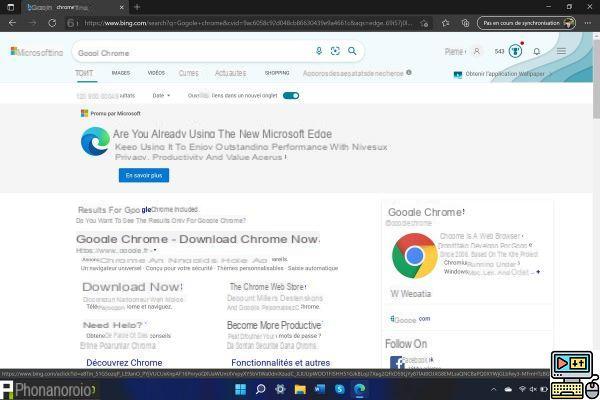Open The Chrome Web Store link
The width and height of the screenshot is (600, 400).
(267, 287)
